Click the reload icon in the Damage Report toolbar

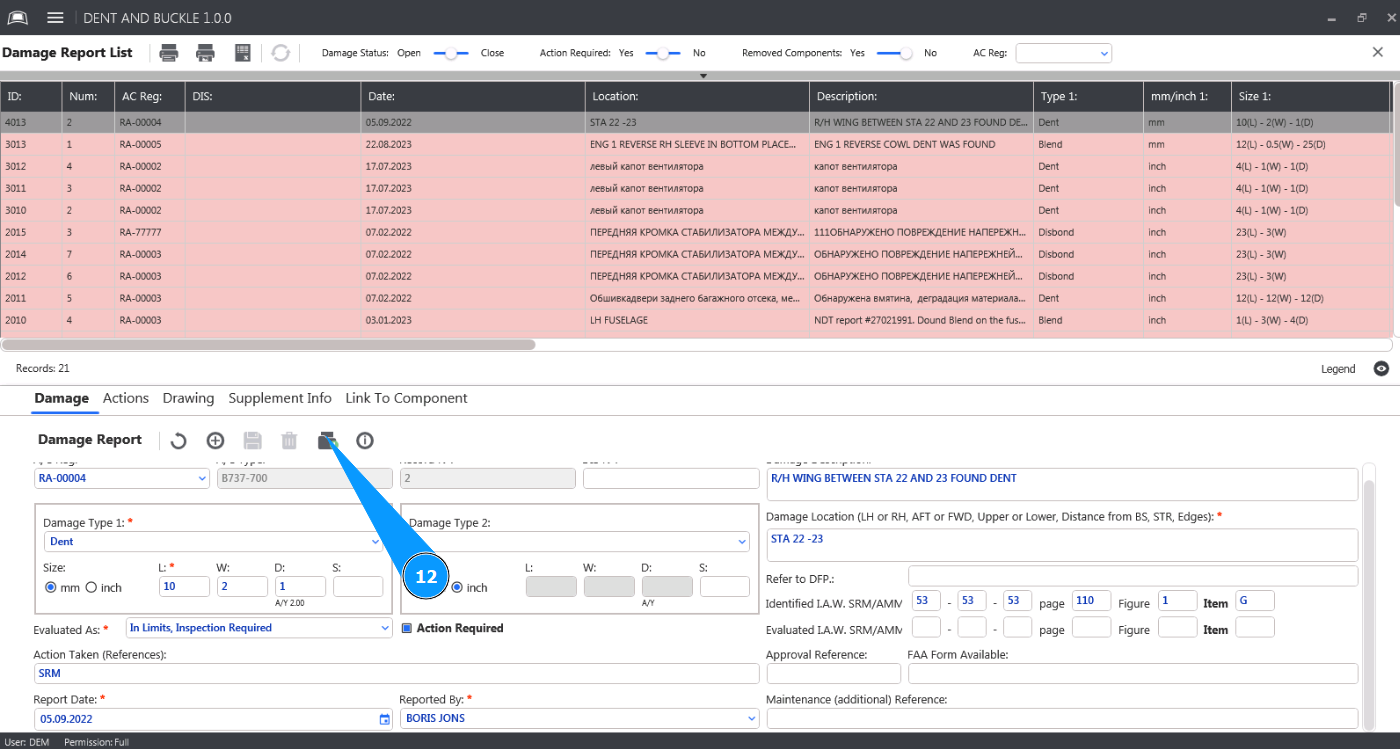pos(178,441)
